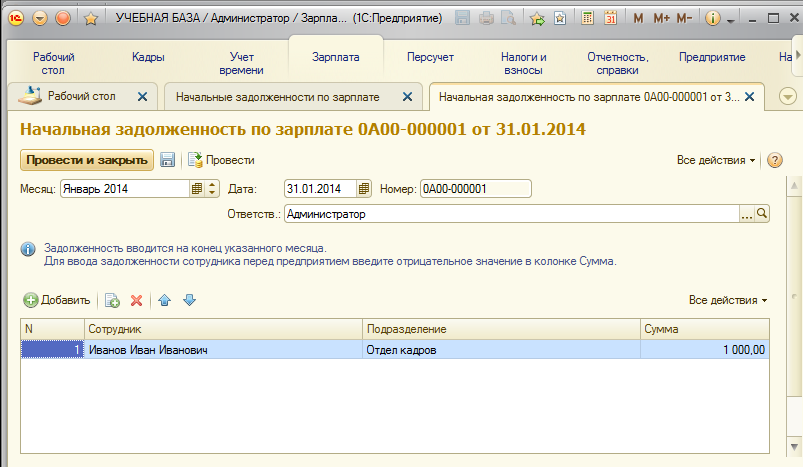Click the Месяц field Январь 2014

[x=124, y=188]
